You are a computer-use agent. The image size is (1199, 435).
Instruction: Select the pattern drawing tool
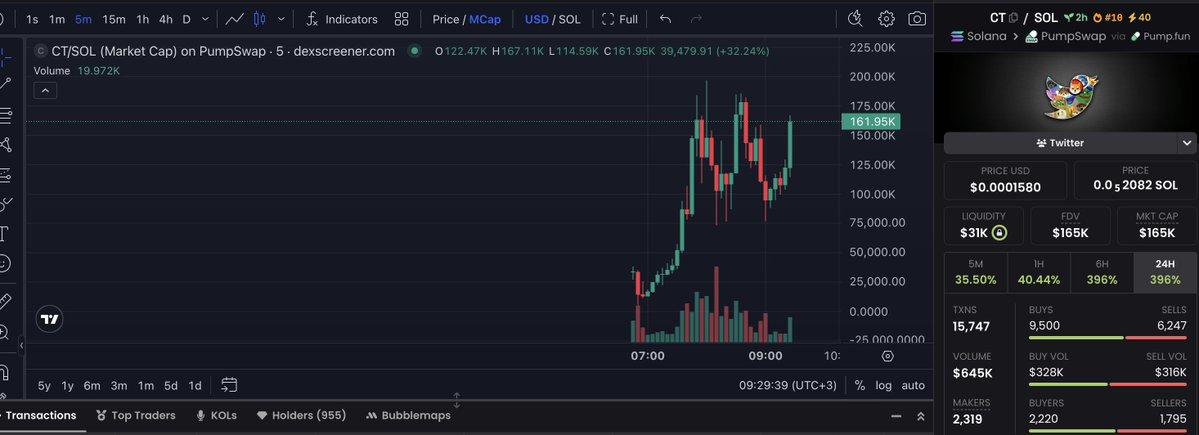click(x=5, y=144)
